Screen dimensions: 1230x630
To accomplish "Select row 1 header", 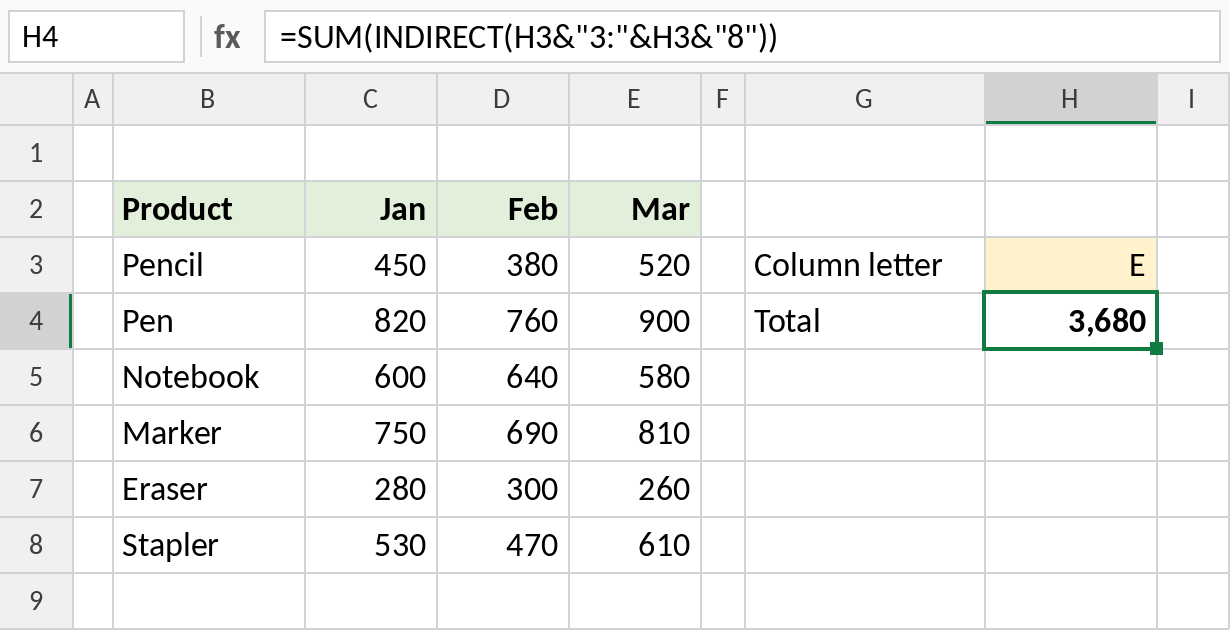I will click(37, 153).
